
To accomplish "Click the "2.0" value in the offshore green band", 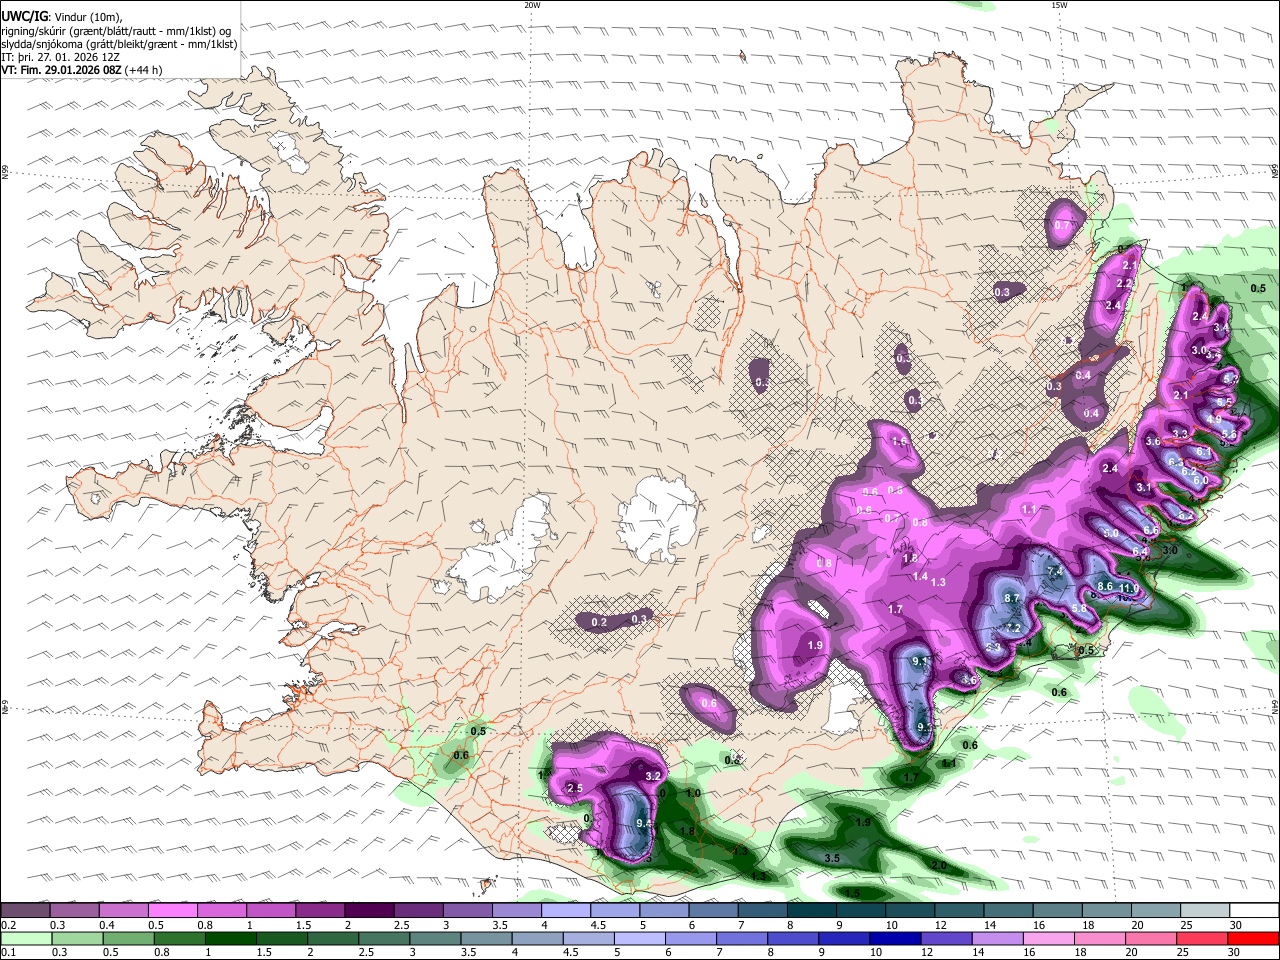I will coord(939,866).
